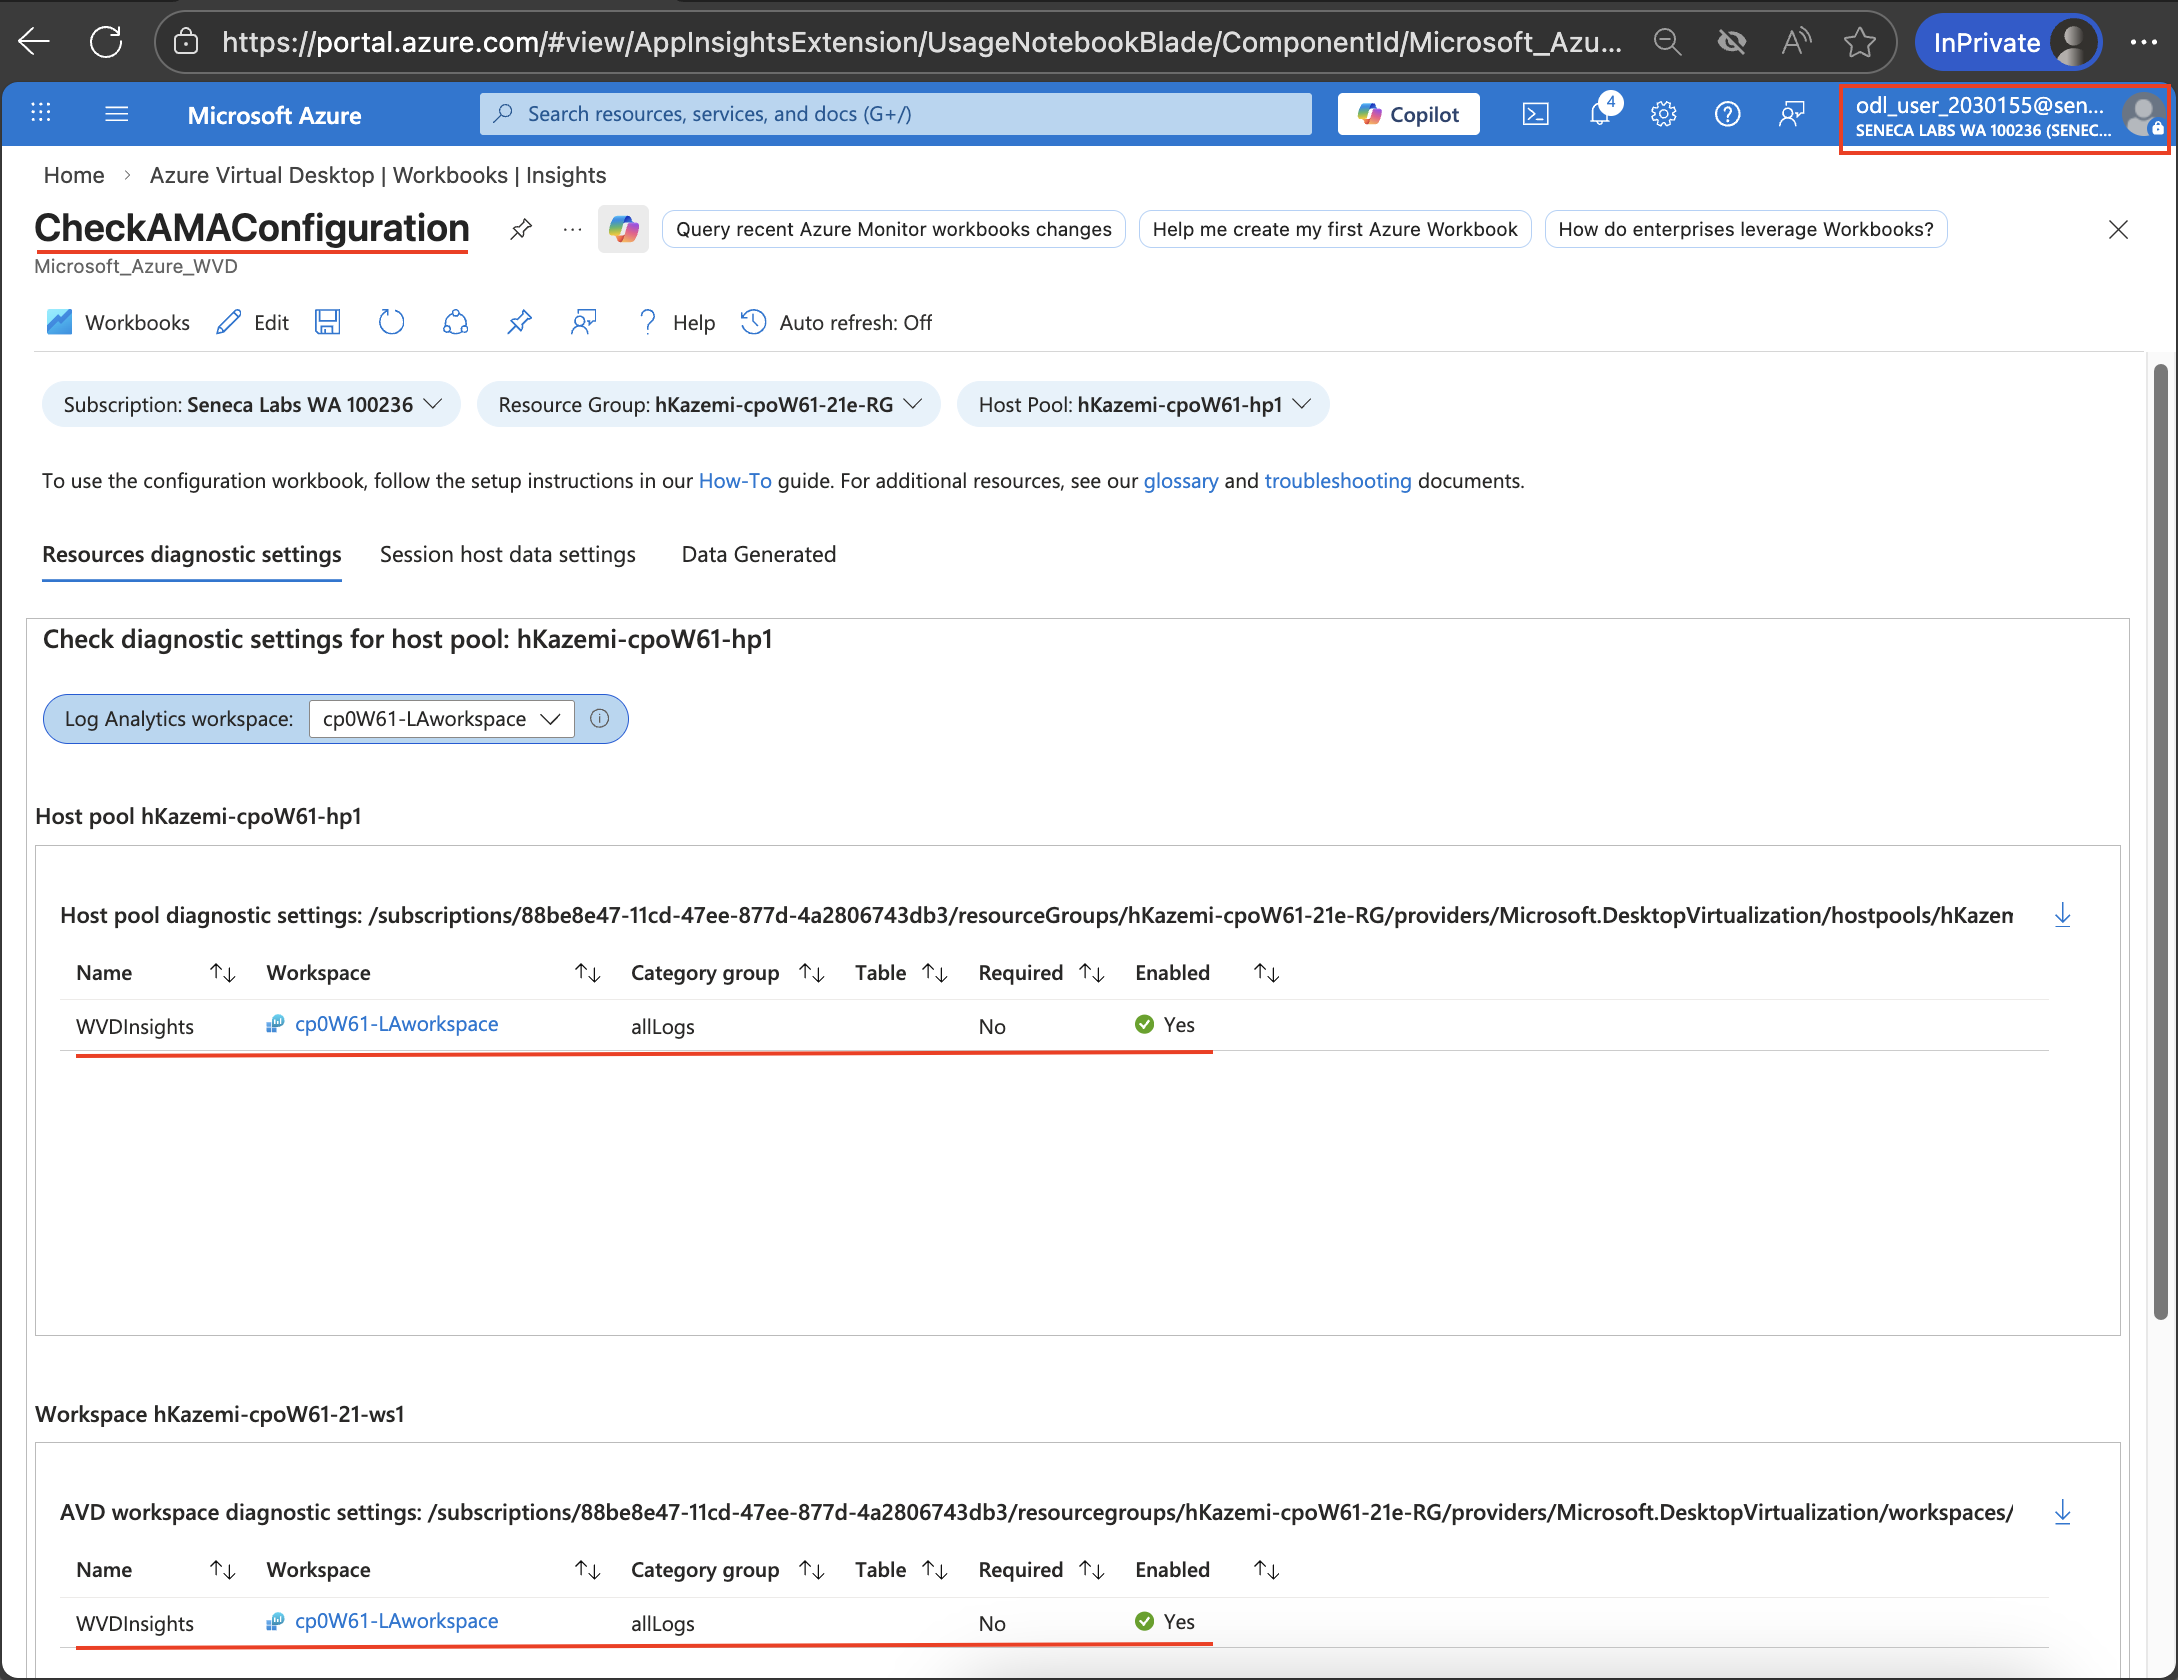Image resolution: width=2178 pixels, height=1680 pixels.
Task: Sort host pool table by Workspace
Action: [x=587, y=973]
